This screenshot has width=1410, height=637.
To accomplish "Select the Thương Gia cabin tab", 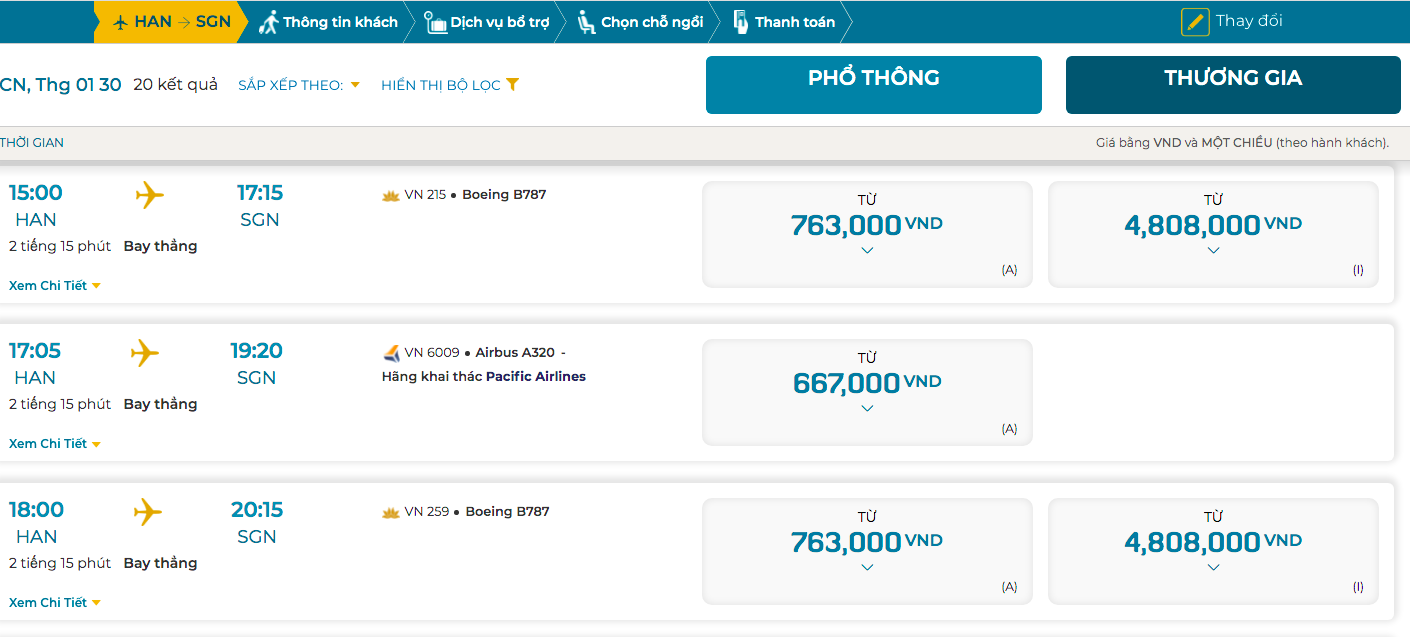I will 1232,84.
